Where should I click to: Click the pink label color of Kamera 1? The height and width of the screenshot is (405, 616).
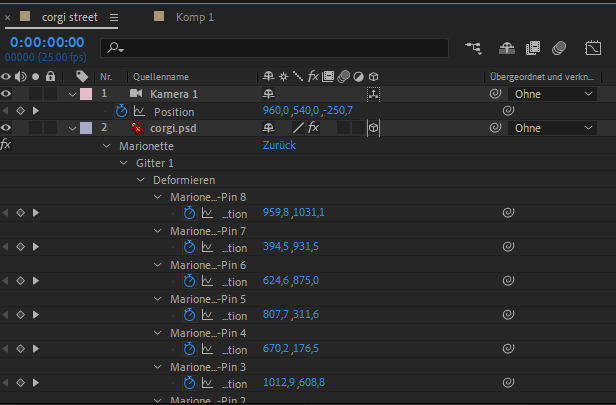coord(85,94)
